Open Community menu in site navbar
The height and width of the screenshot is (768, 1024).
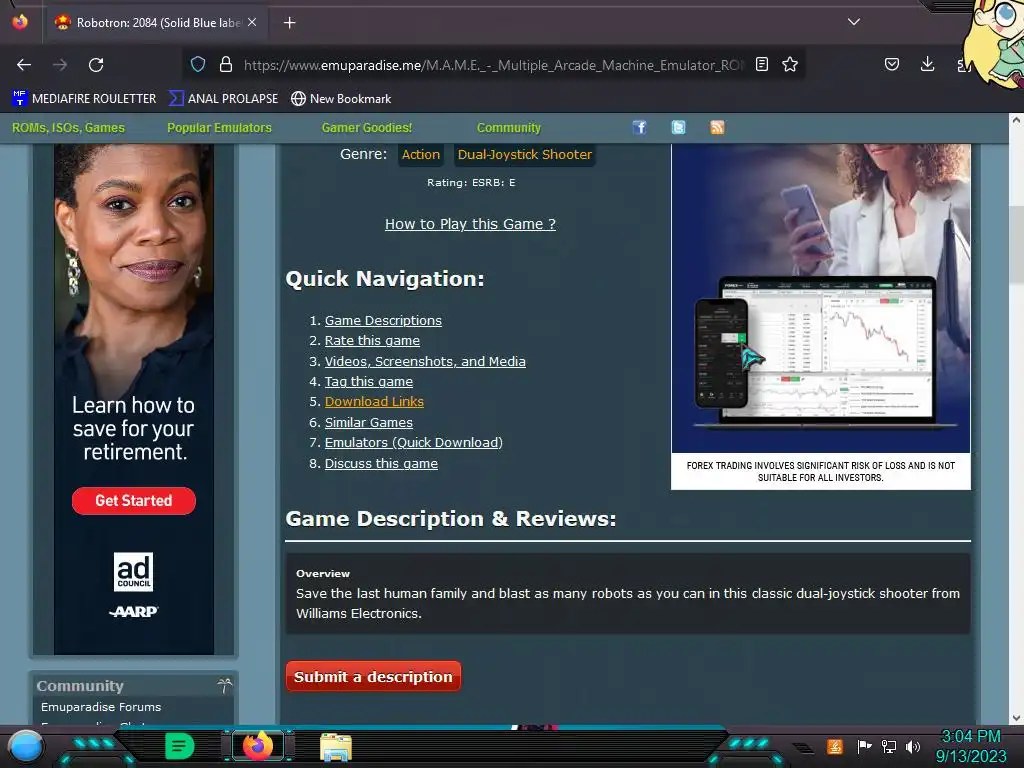(509, 128)
